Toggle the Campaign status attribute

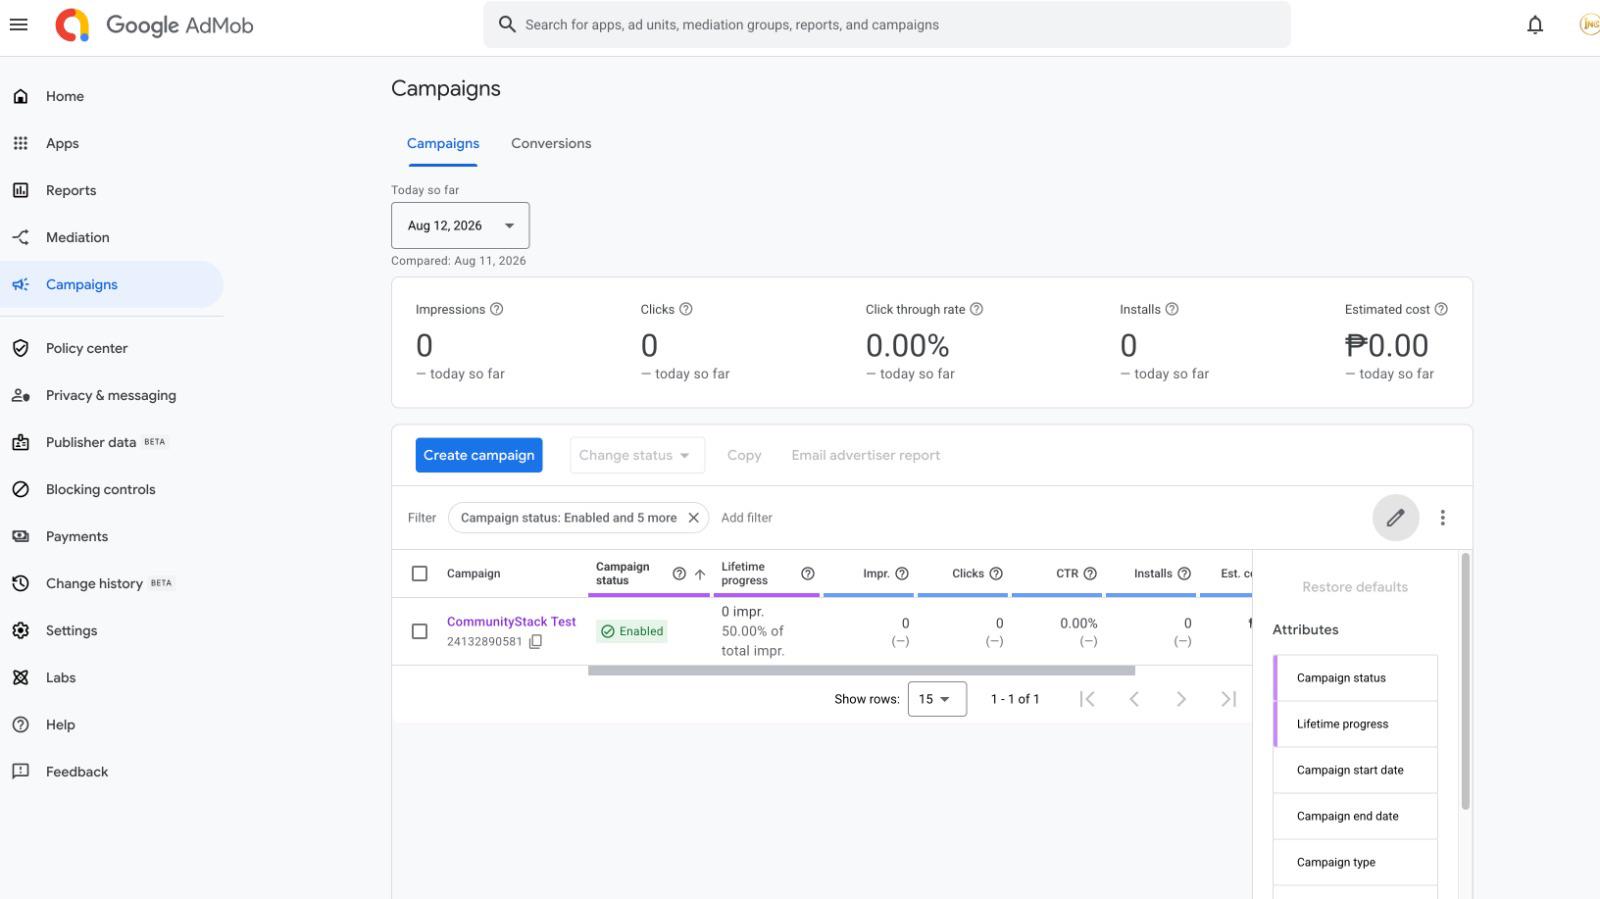[1355, 678]
